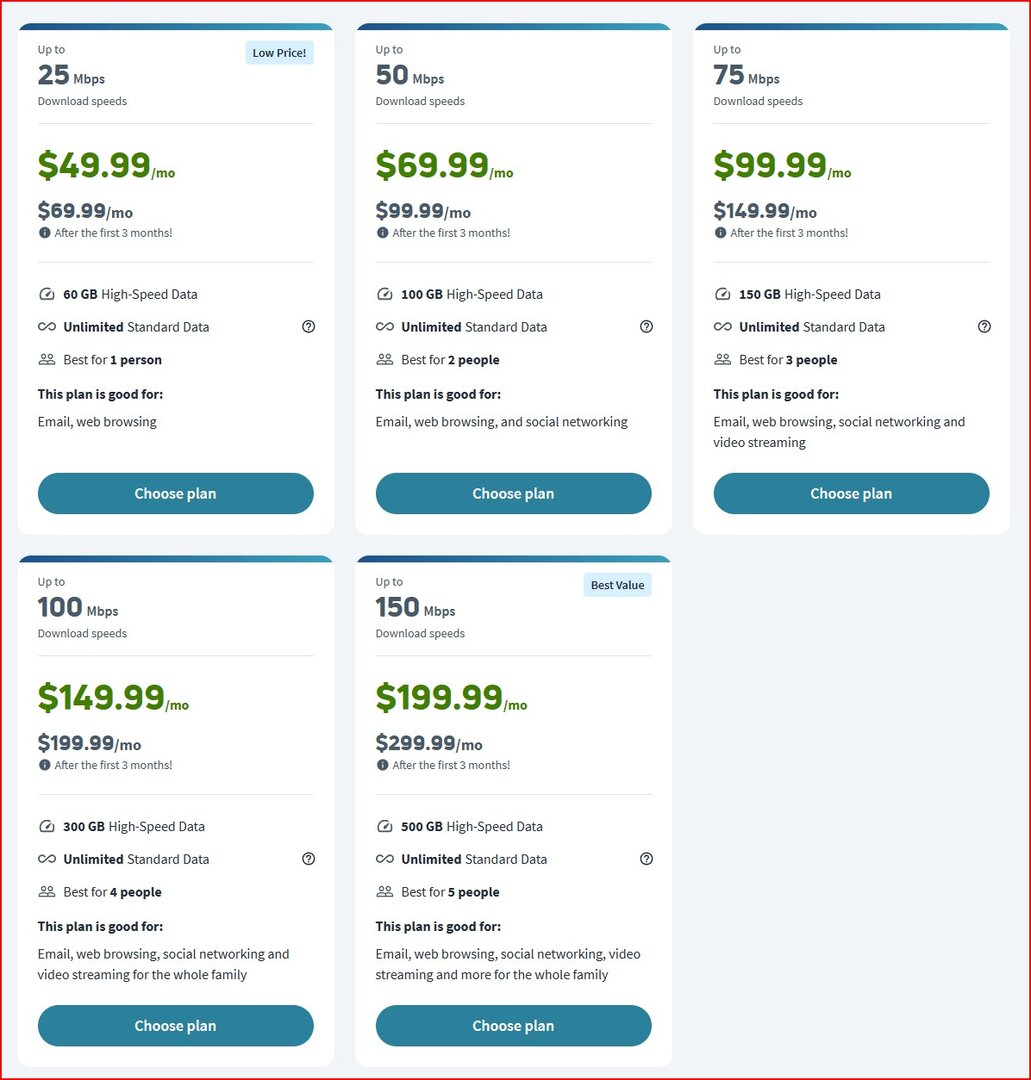Viewport: 1031px width, 1080px height.
Task: Click people icon beside Best for 3 people
Action: [x=722, y=360]
